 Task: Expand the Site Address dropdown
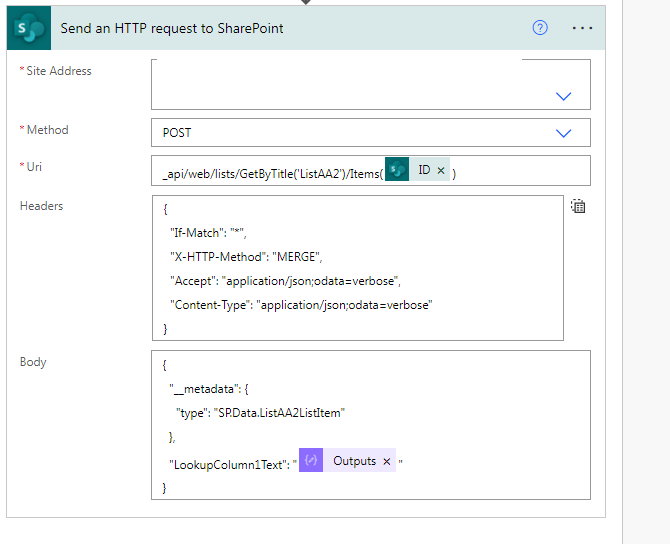click(563, 97)
